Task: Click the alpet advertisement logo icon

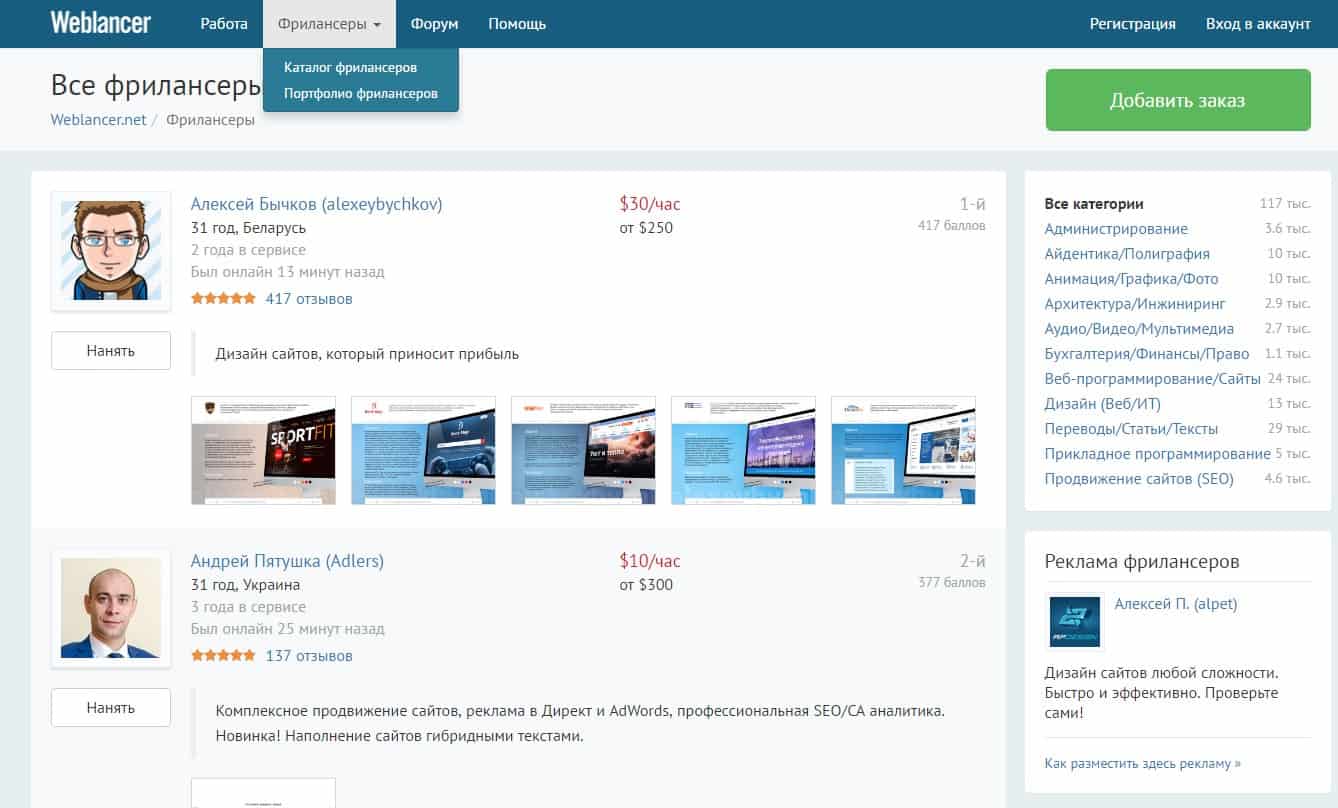Action: point(1074,621)
